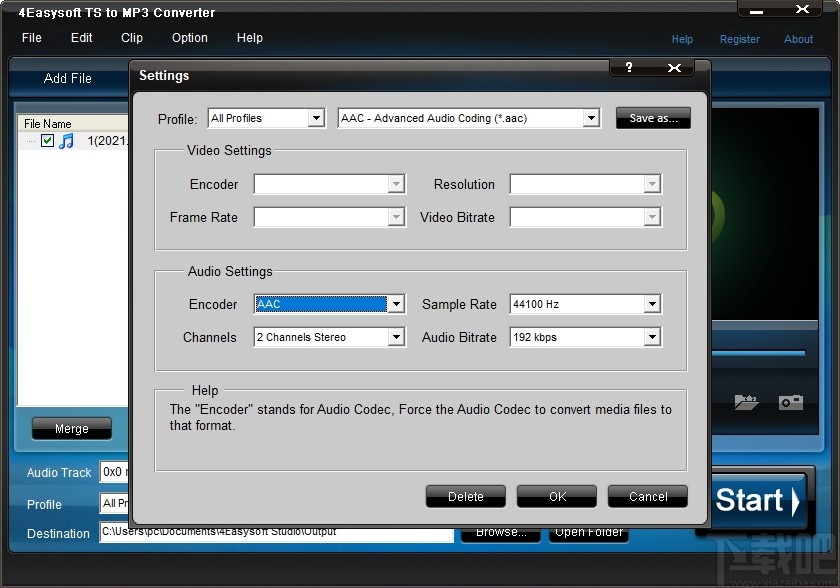Delete the current profile
840x588 pixels.
click(x=465, y=496)
